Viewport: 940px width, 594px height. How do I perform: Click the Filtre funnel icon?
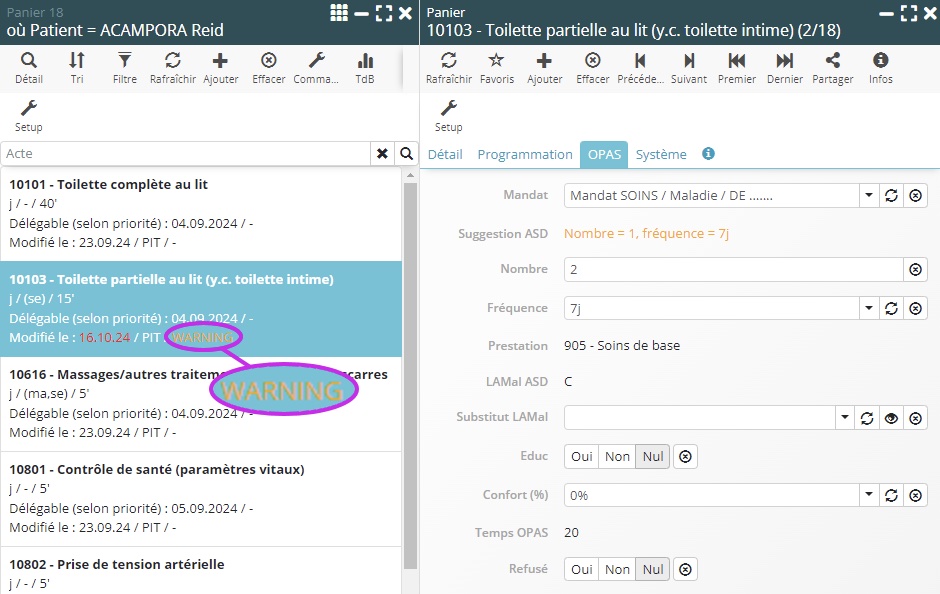click(124, 67)
